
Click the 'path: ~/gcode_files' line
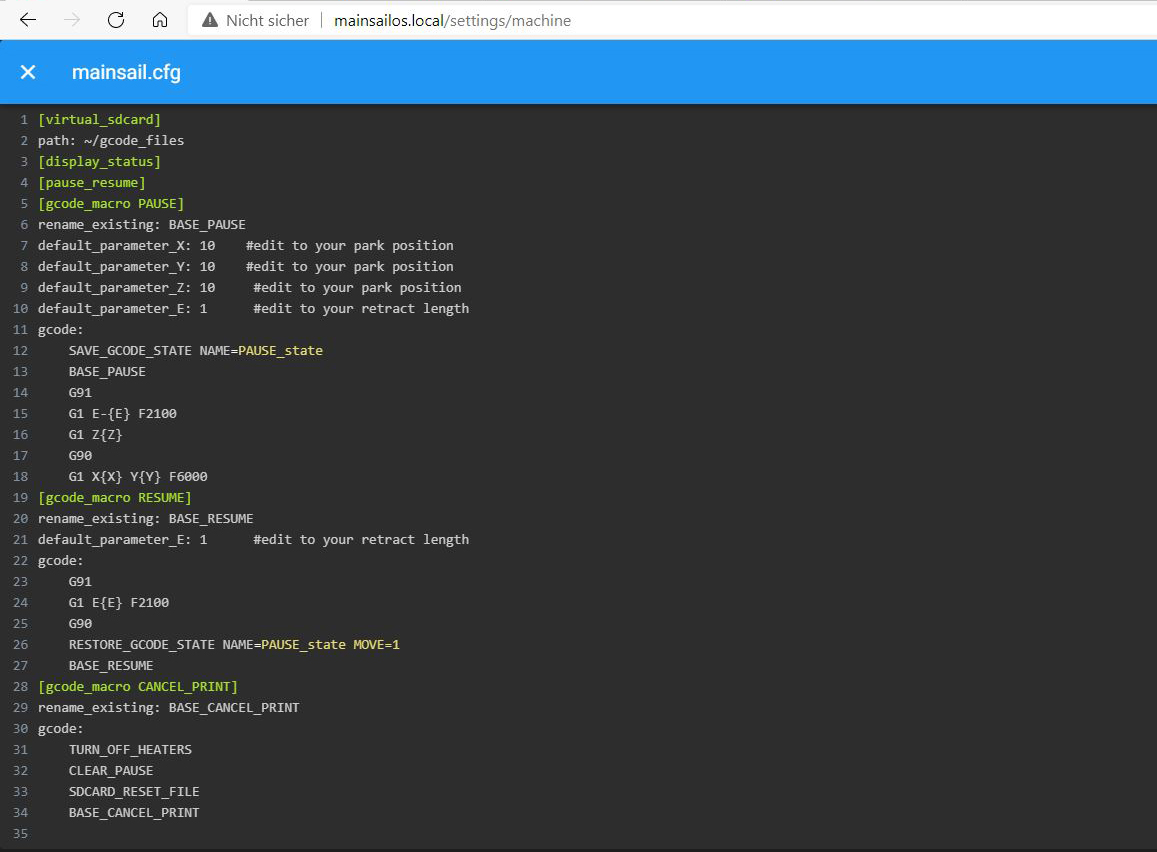click(111, 141)
